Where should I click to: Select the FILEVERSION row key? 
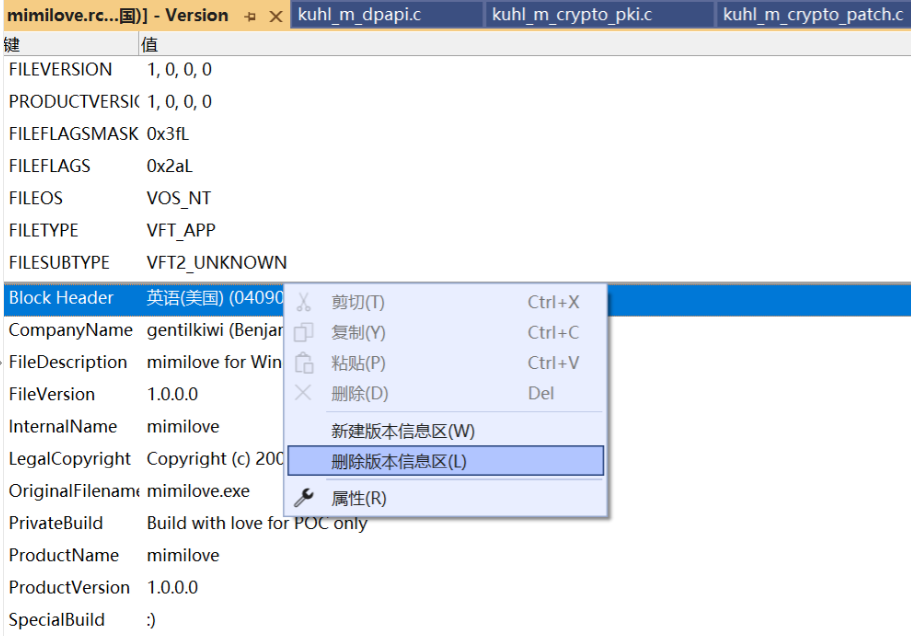[x=60, y=70]
